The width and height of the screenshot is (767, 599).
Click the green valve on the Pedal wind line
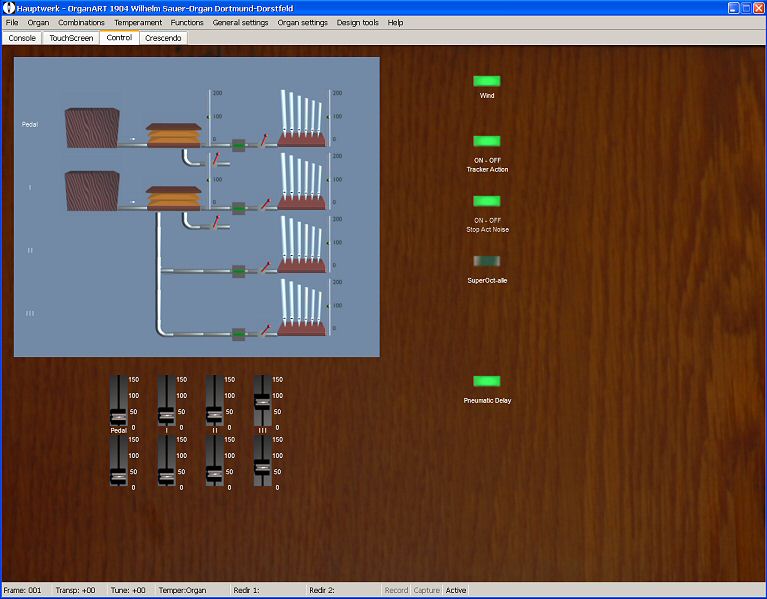(x=238, y=145)
